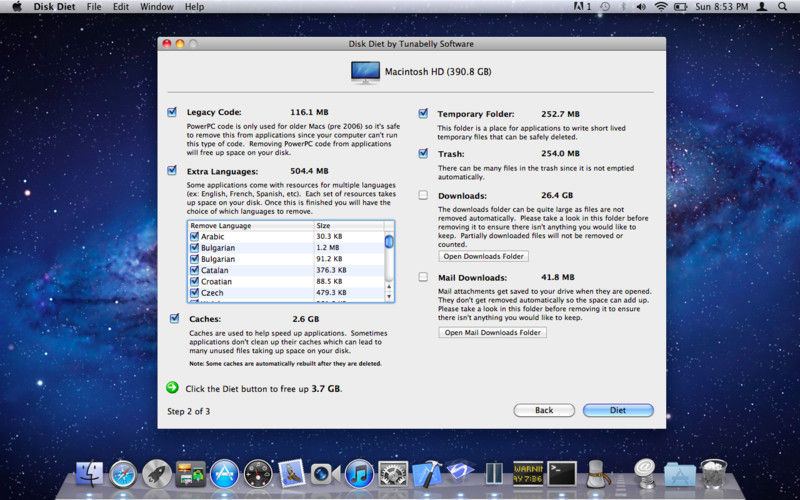Launch Safari from the dock
This screenshot has width=800, height=500.
123,474
